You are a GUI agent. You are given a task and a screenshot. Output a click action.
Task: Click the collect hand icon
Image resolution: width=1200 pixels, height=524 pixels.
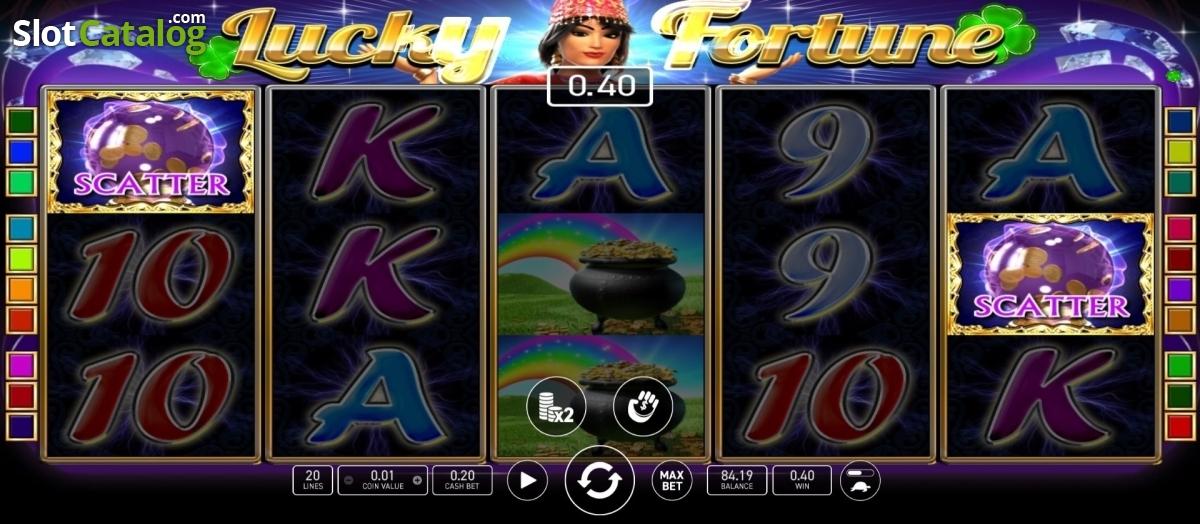(x=642, y=406)
